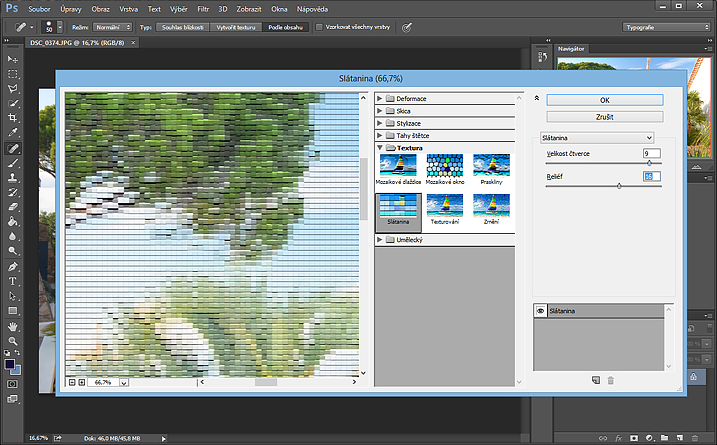Collapse the Textura filter folder

tap(380, 148)
